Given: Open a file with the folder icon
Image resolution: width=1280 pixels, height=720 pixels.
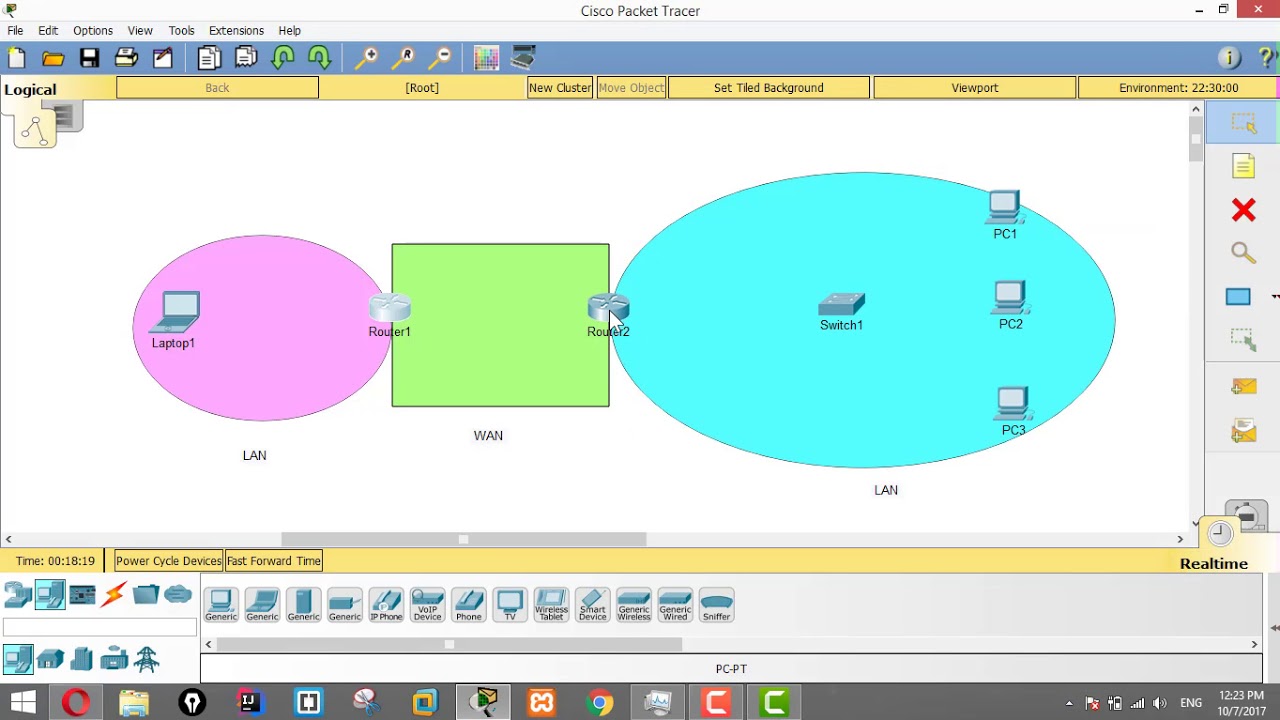Looking at the screenshot, I should click(53, 58).
